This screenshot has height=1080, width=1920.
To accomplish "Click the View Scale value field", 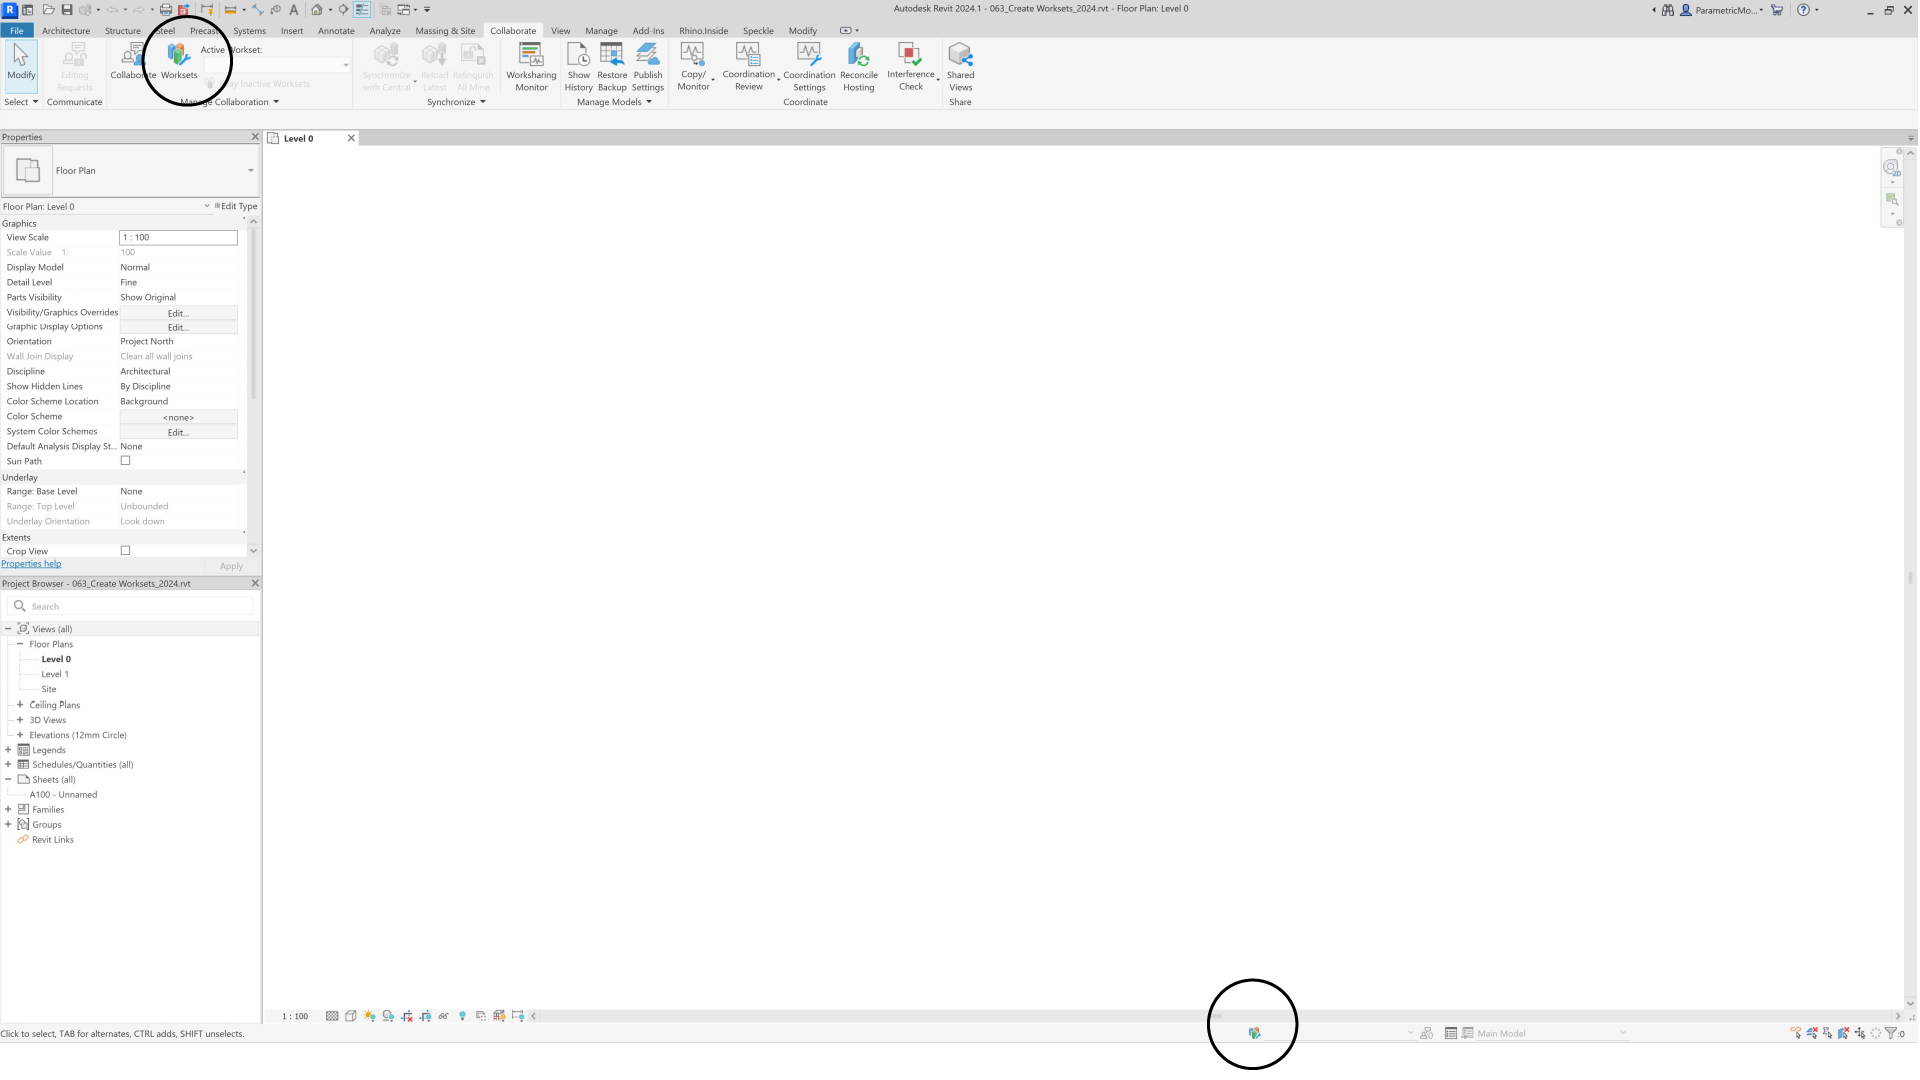I will click(178, 237).
